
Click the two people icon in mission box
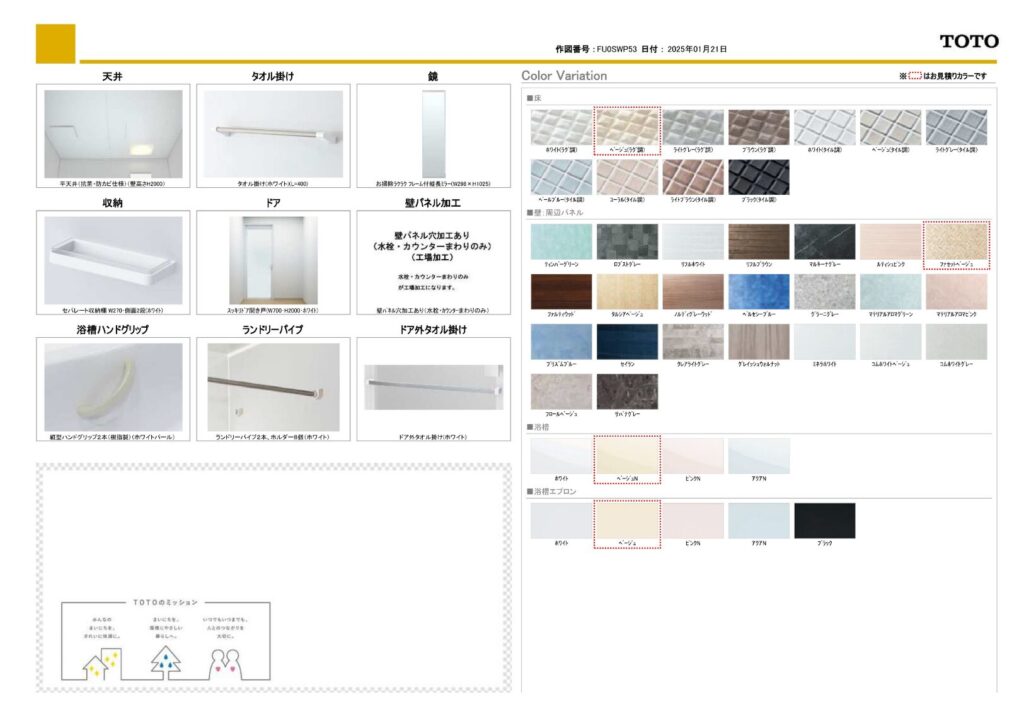(x=227, y=661)
